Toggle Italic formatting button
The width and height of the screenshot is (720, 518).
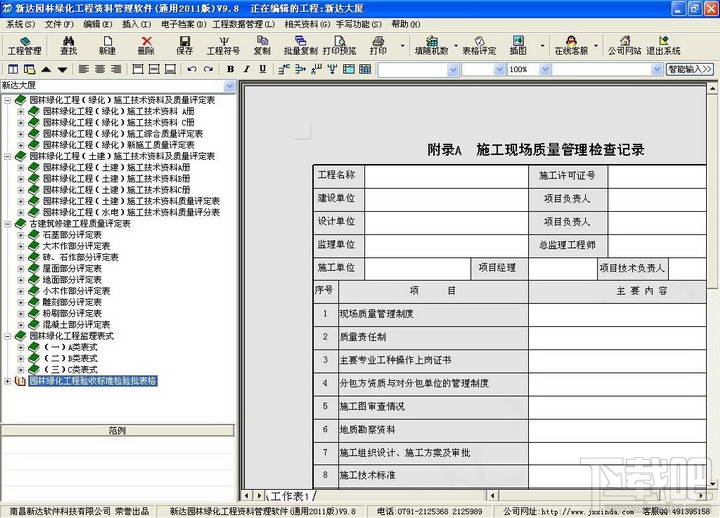pos(247,69)
